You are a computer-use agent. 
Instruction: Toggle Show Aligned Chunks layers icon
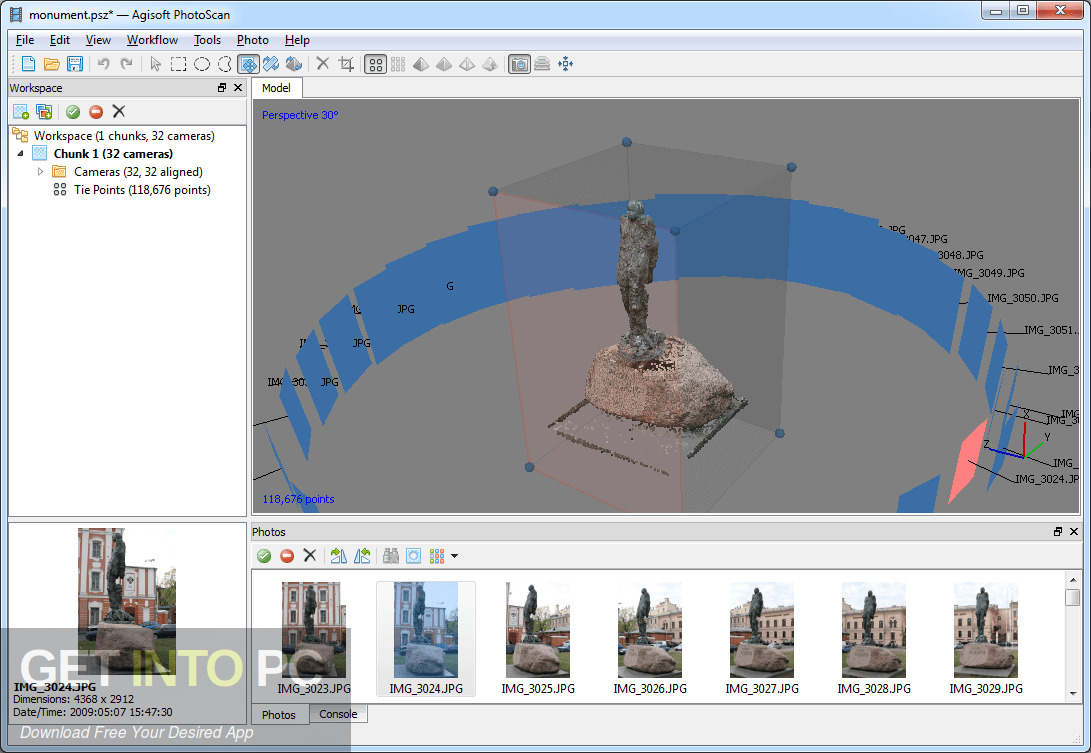click(x=542, y=65)
